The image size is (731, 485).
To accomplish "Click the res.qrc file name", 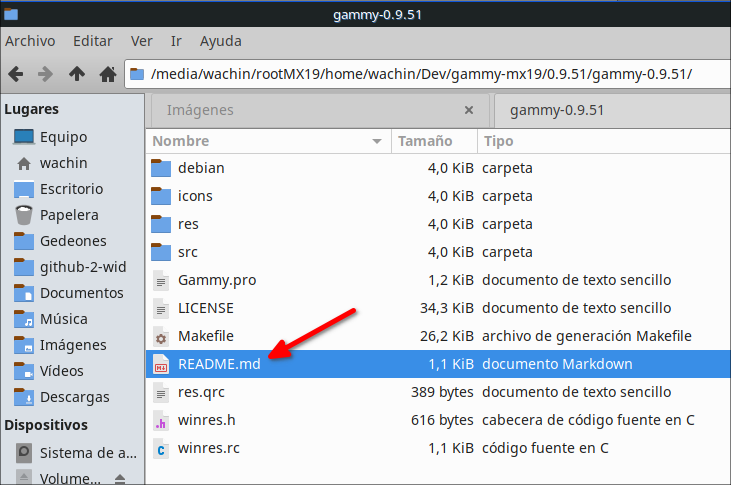I will [201, 393].
